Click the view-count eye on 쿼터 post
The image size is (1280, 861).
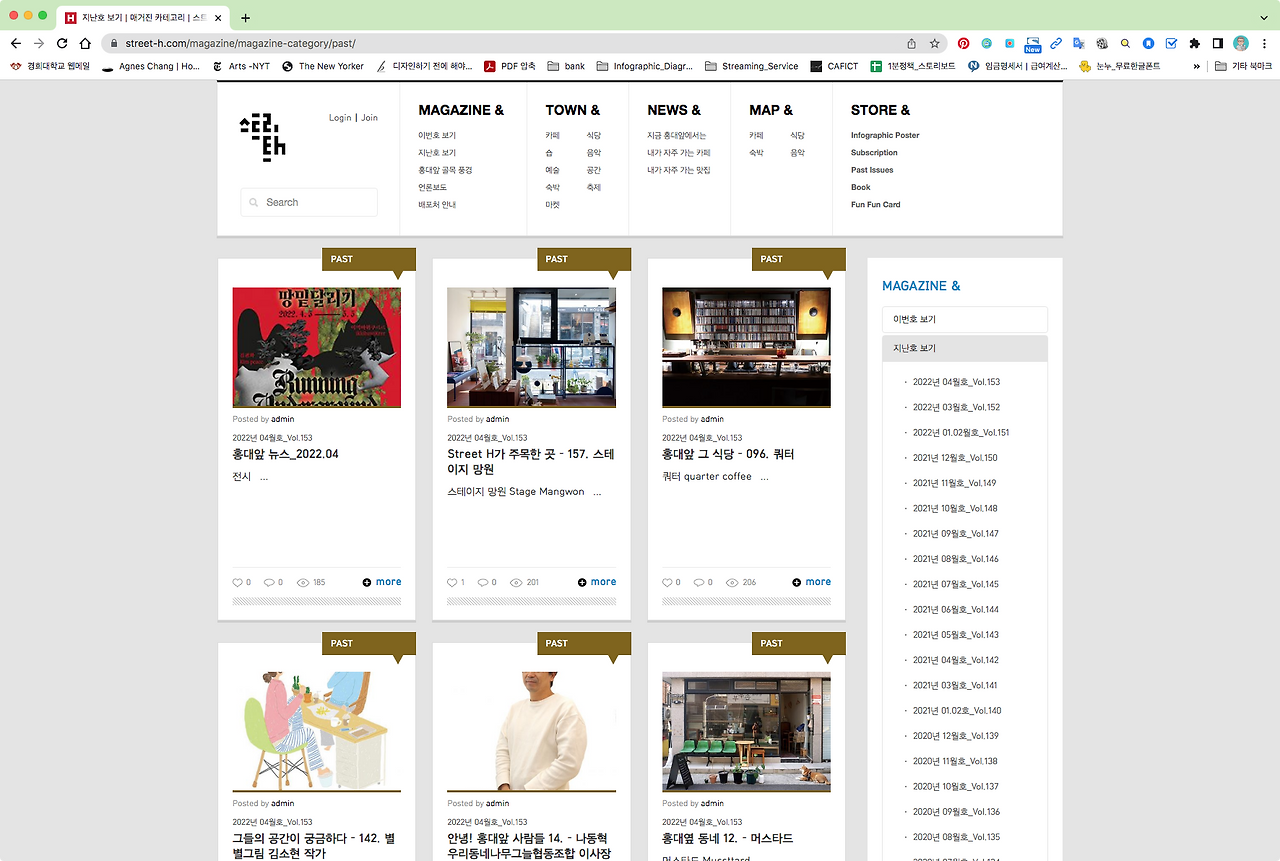tap(733, 582)
